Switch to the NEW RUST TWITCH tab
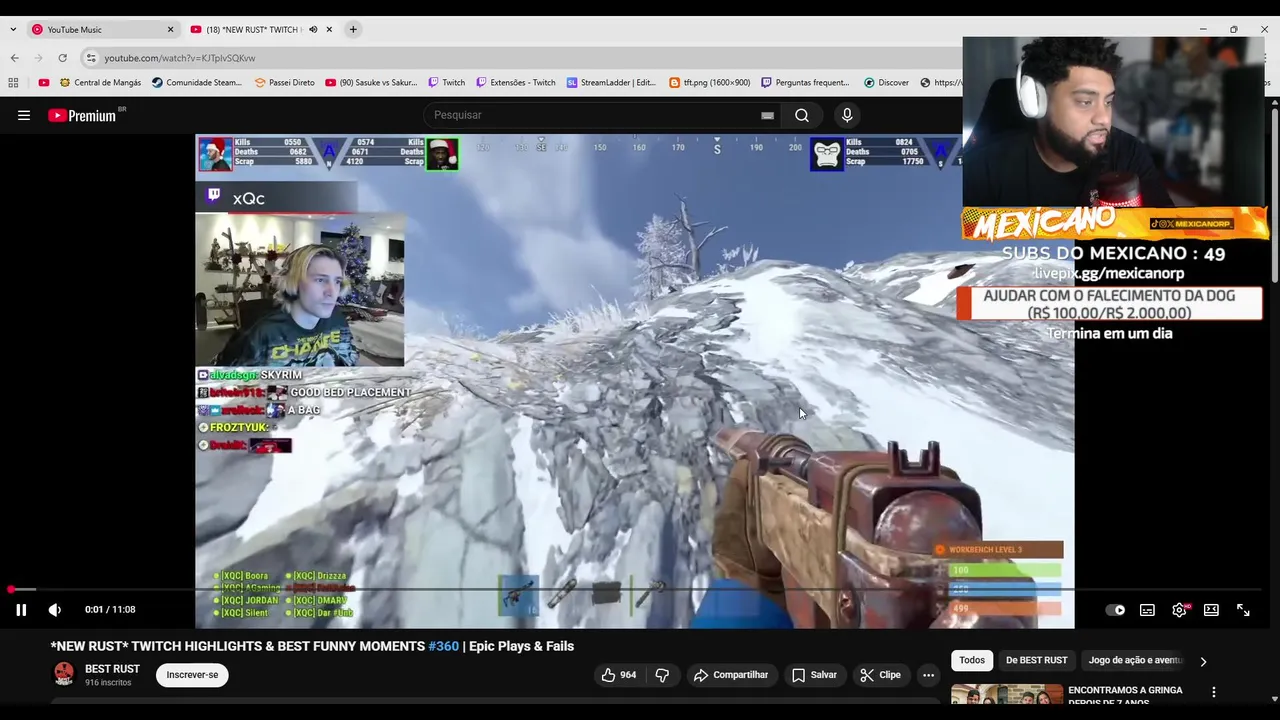 coord(250,29)
